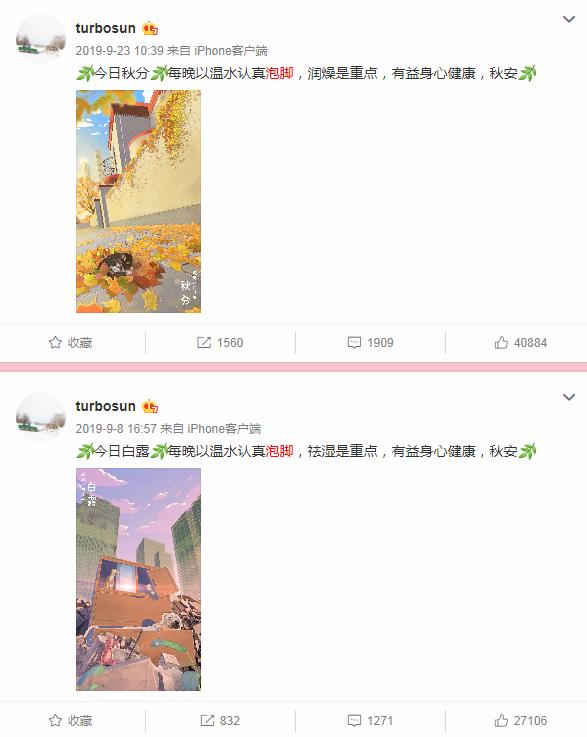Click the crown VIP badge on second post

pyautogui.click(x=150, y=407)
